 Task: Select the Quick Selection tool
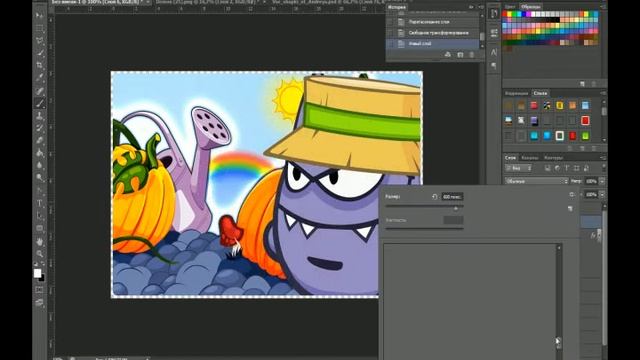click(40, 53)
